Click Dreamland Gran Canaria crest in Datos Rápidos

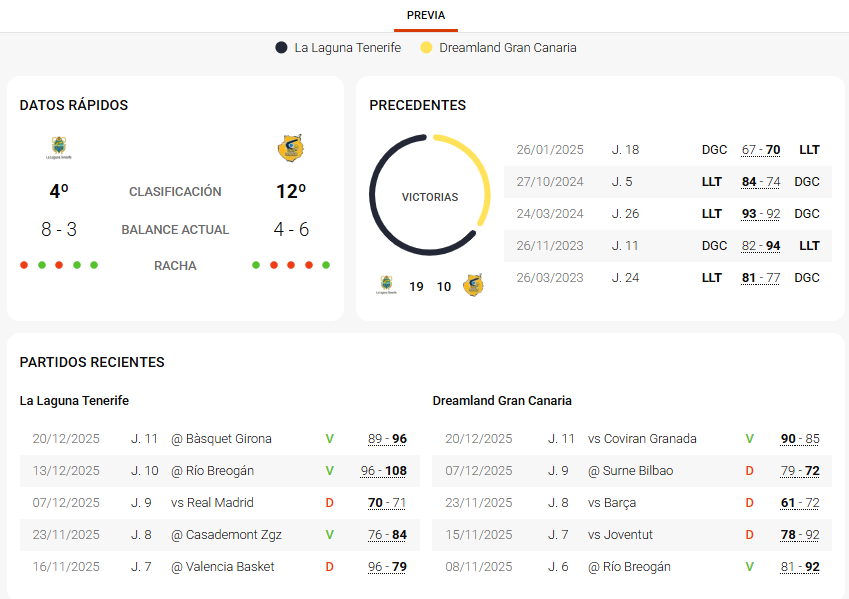click(290, 148)
